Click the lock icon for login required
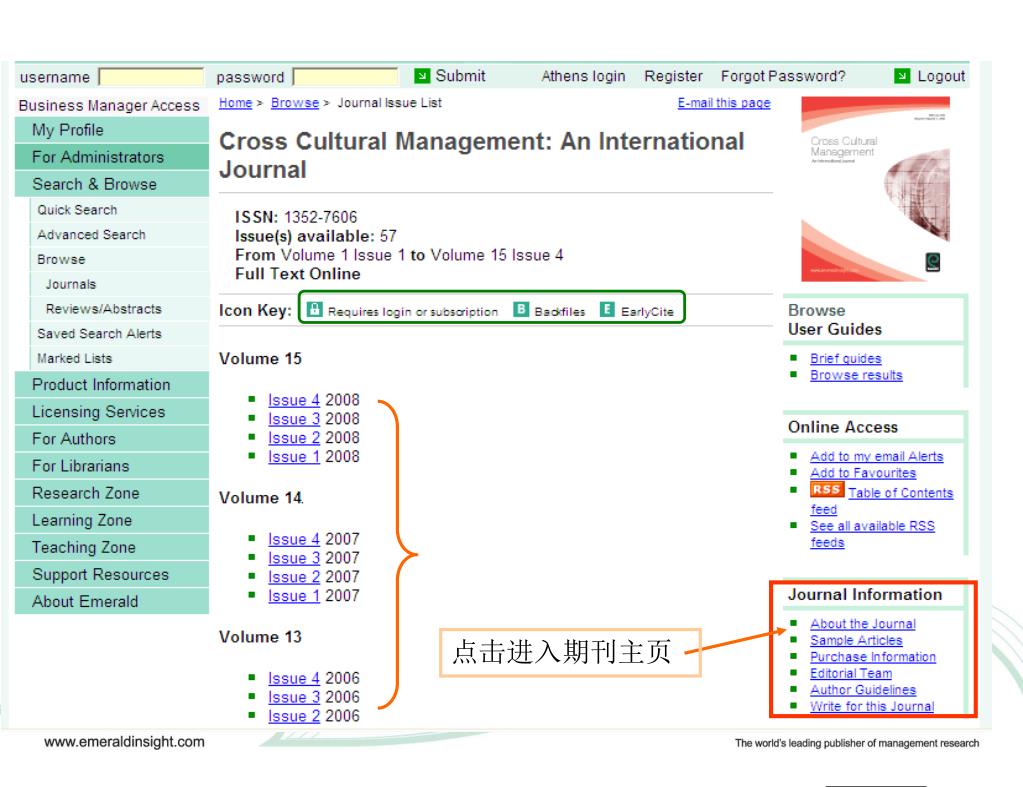This screenshot has height=787, width=1023. pos(314,309)
